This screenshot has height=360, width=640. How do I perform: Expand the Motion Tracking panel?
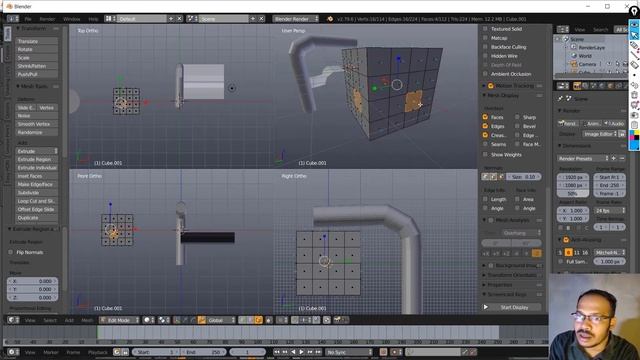click(484, 86)
